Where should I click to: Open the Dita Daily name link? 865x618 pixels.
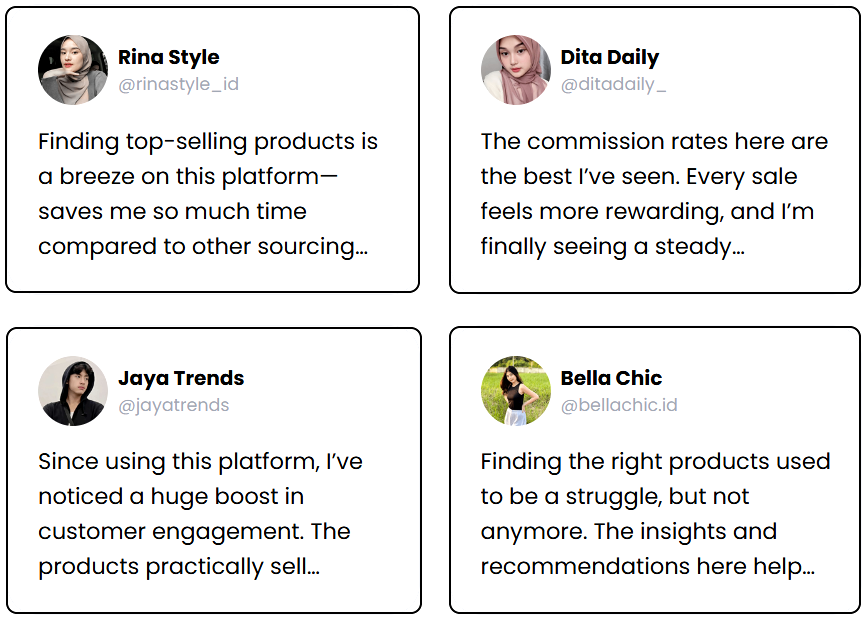pos(610,57)
